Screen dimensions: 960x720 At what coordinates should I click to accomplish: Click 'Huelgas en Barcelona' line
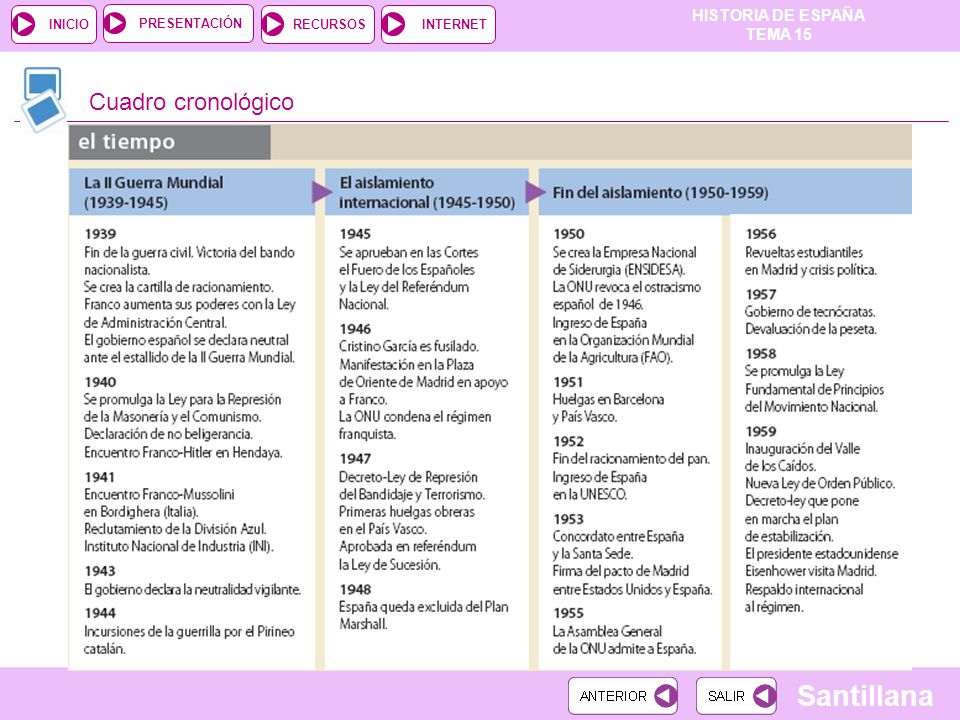(x=608, y=399)
